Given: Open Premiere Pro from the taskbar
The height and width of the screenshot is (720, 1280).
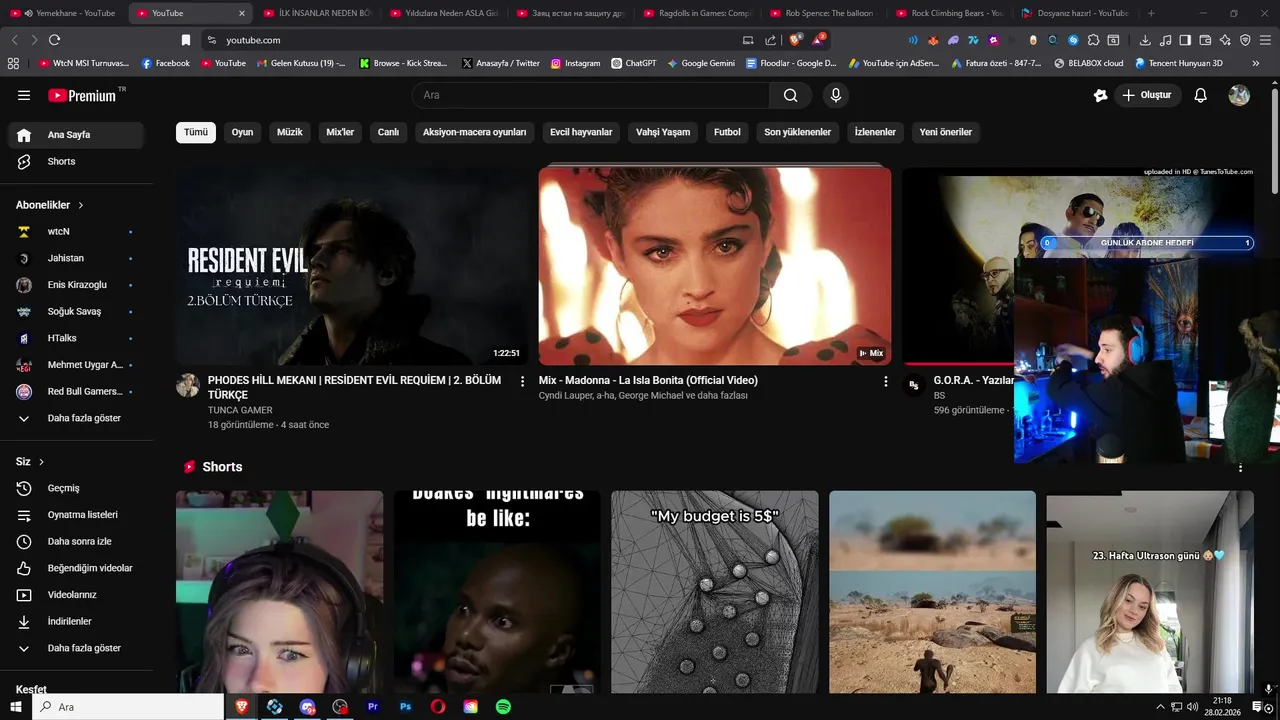Looking at the screenshot, I should [x=373, y=707].
